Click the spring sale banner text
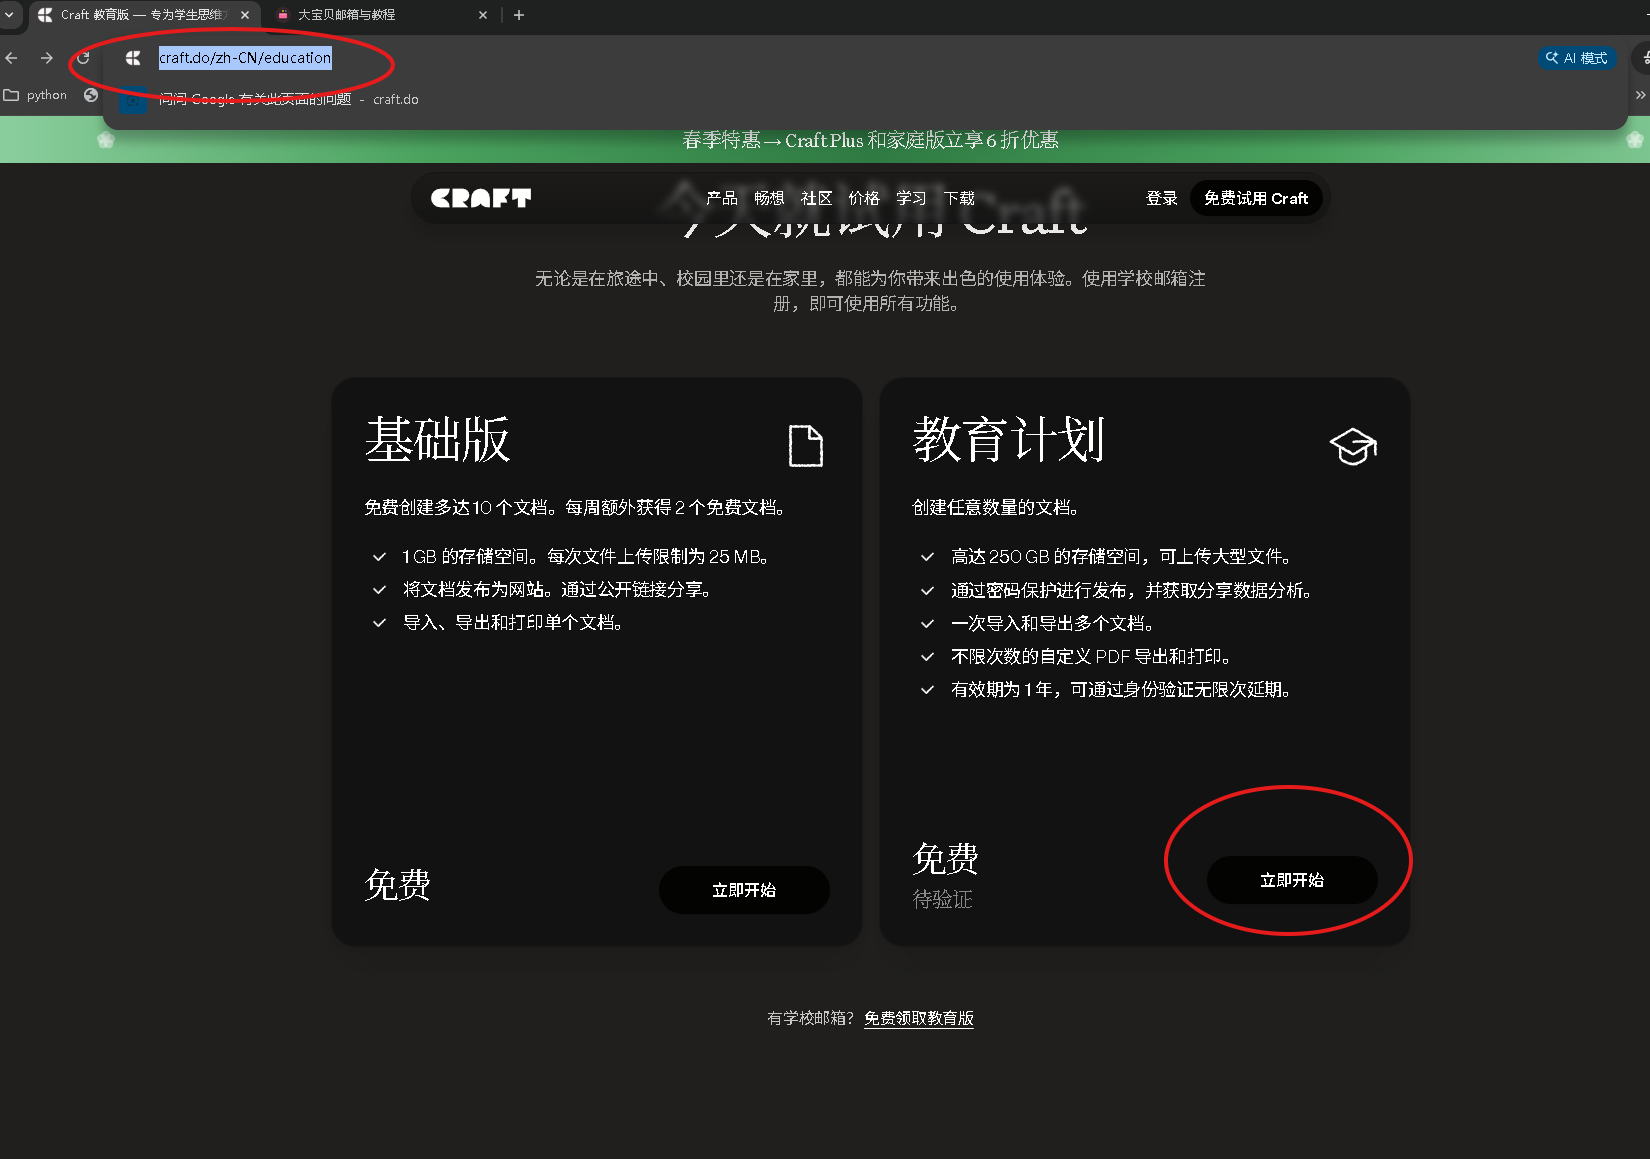Viewport: 1650px width, 1159px height. tap(870, 140)
